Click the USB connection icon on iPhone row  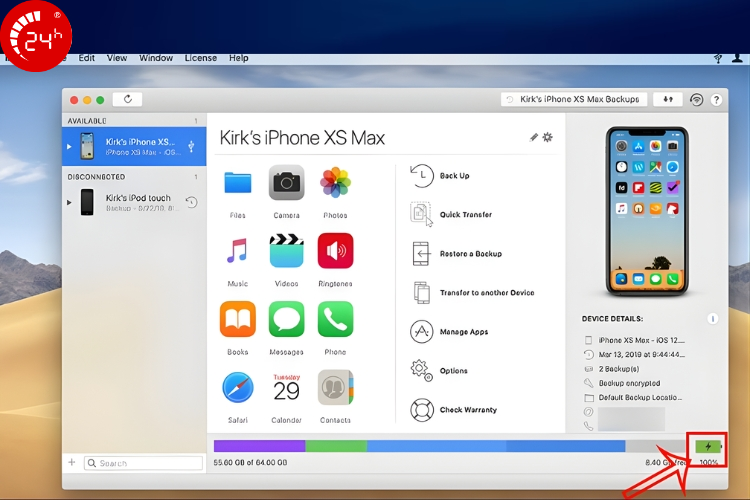pos(191,146)
